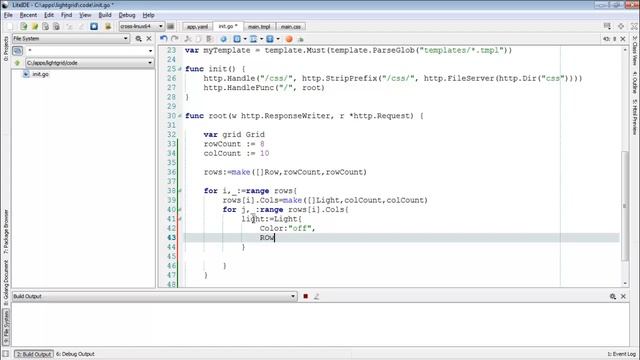Click the sync-with-editor icon in File System panel

(x=18, y=51)
